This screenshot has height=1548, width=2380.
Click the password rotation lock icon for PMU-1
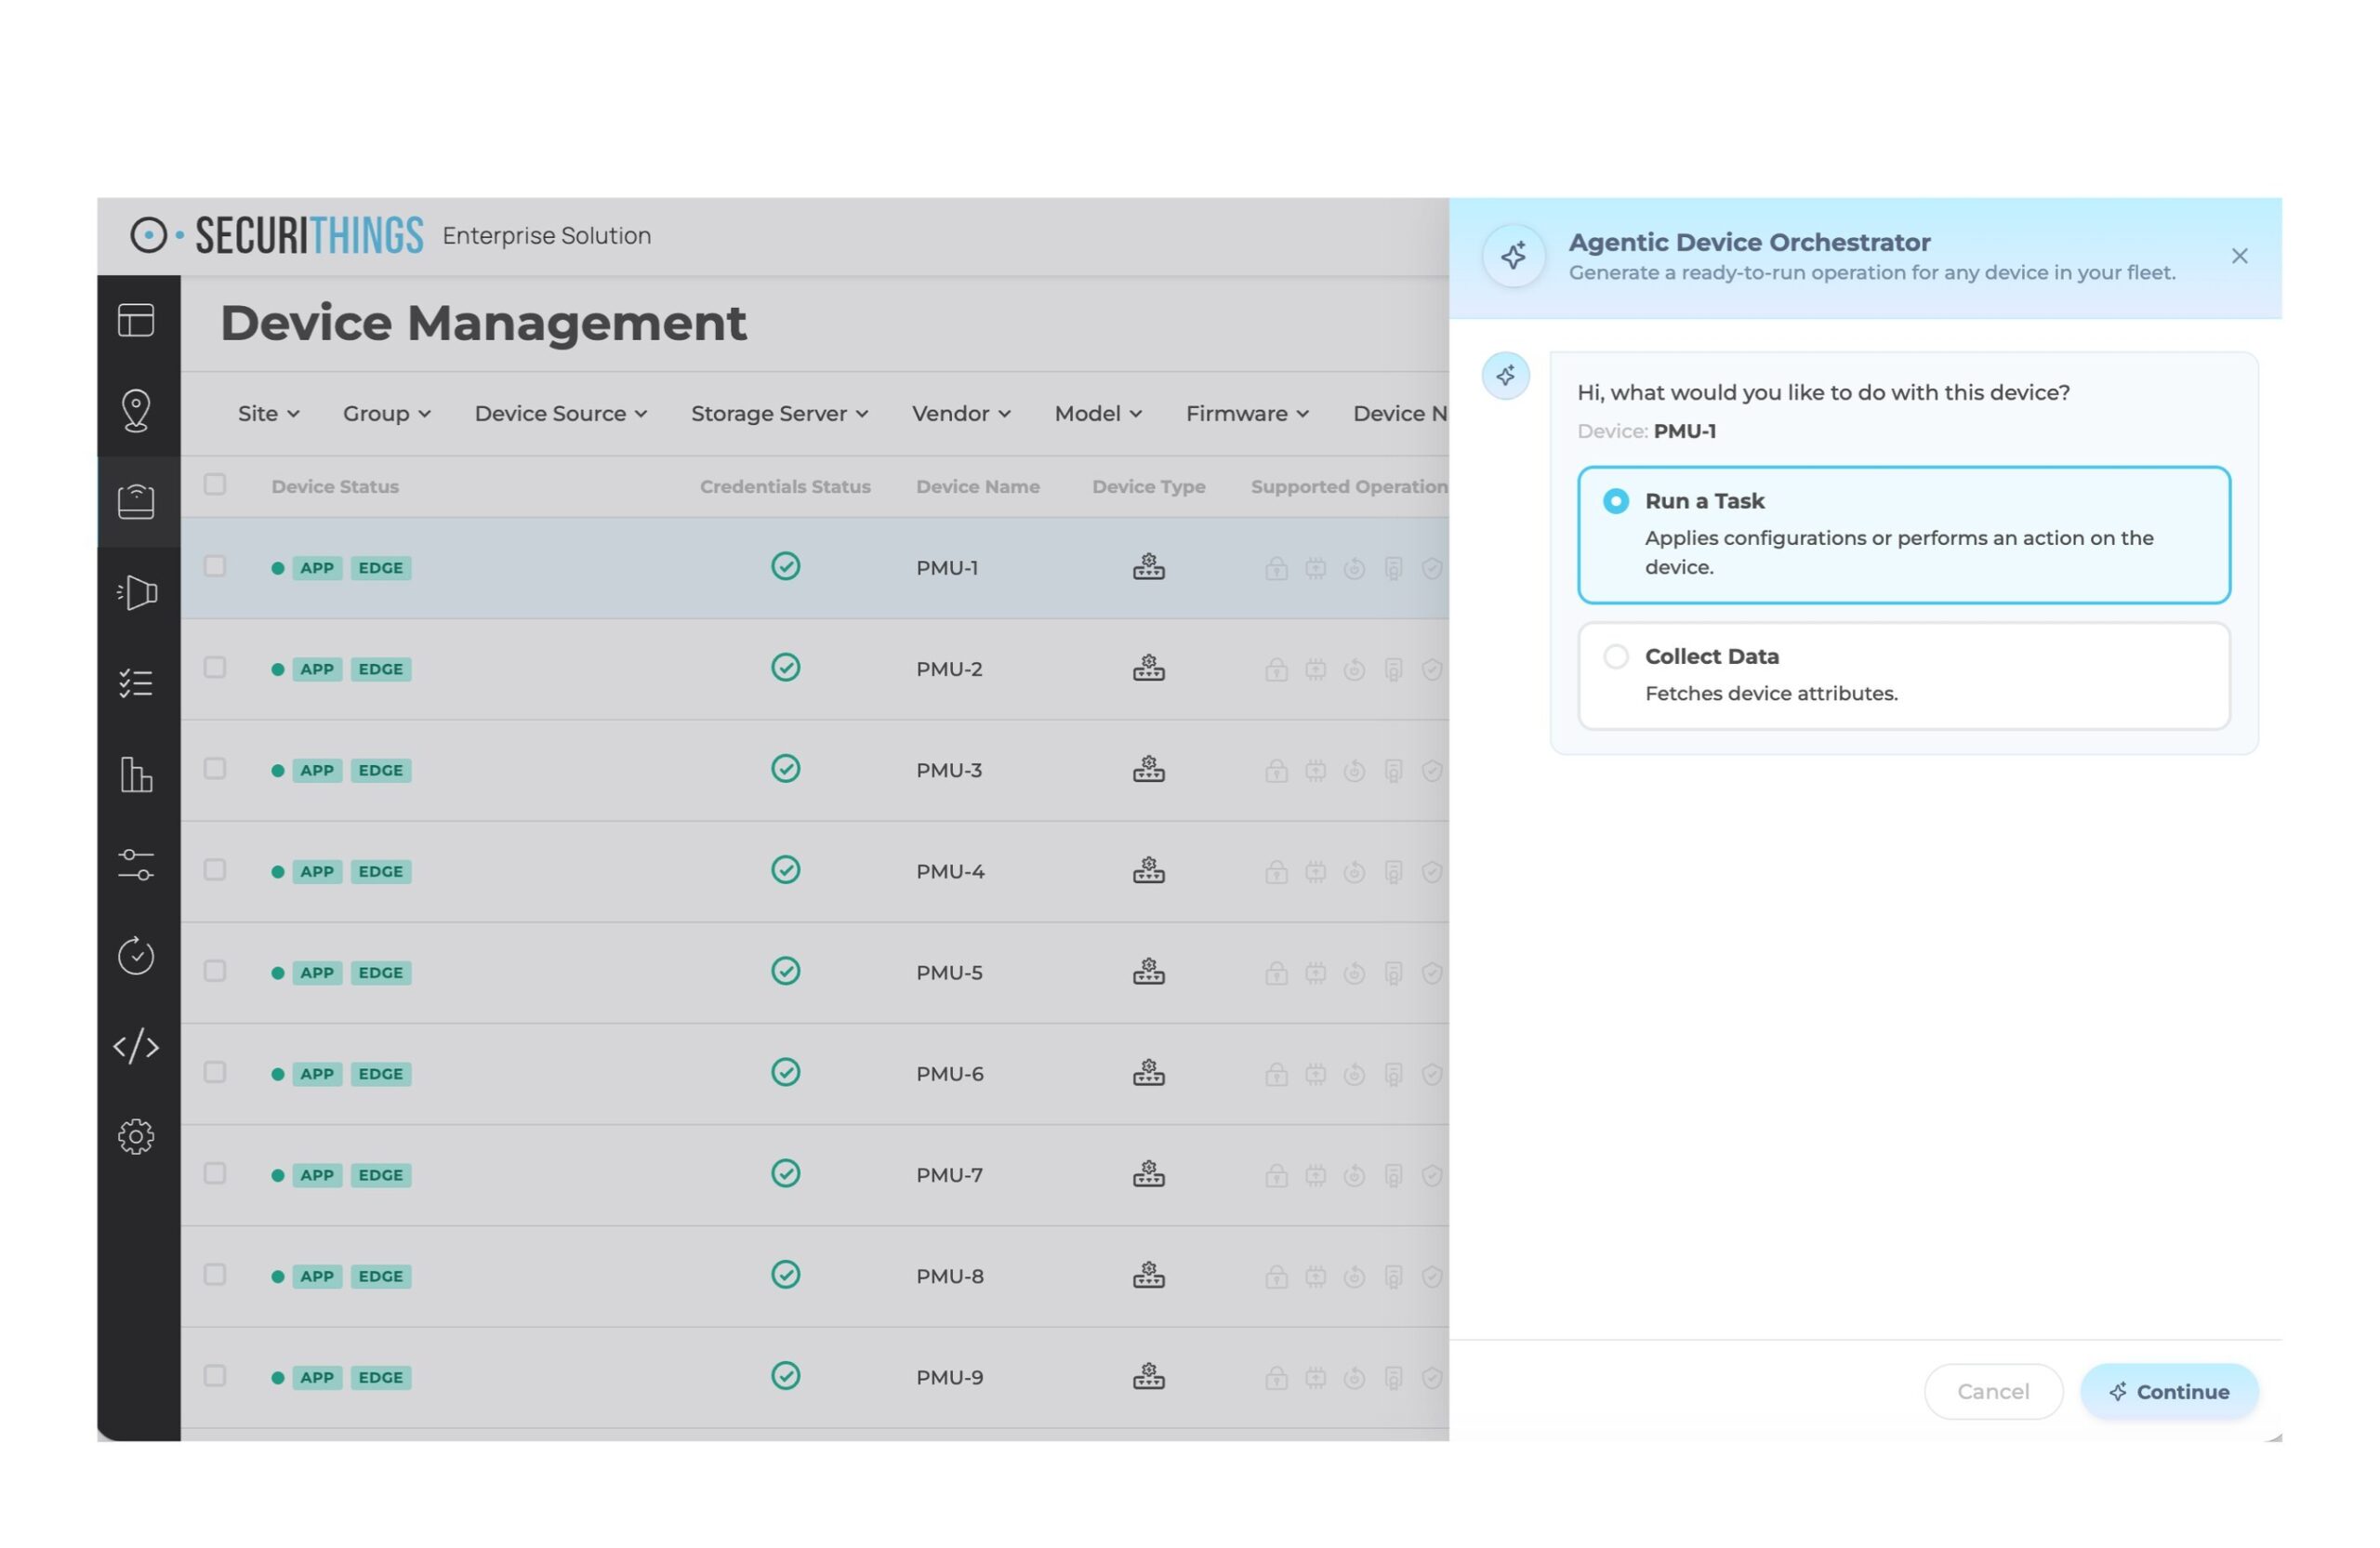[x=1277, y=567]
